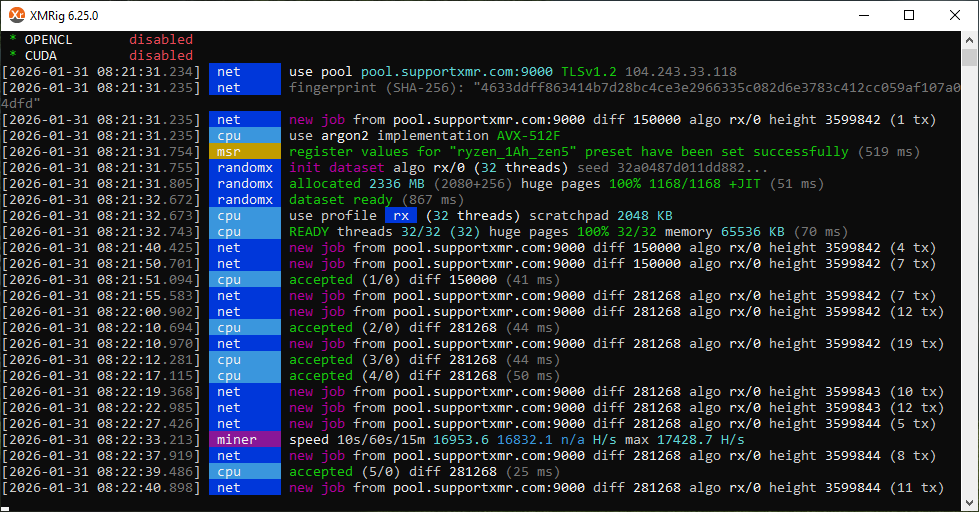Click the 'AVX-512F' argon2 implementation text

[529, 135]
